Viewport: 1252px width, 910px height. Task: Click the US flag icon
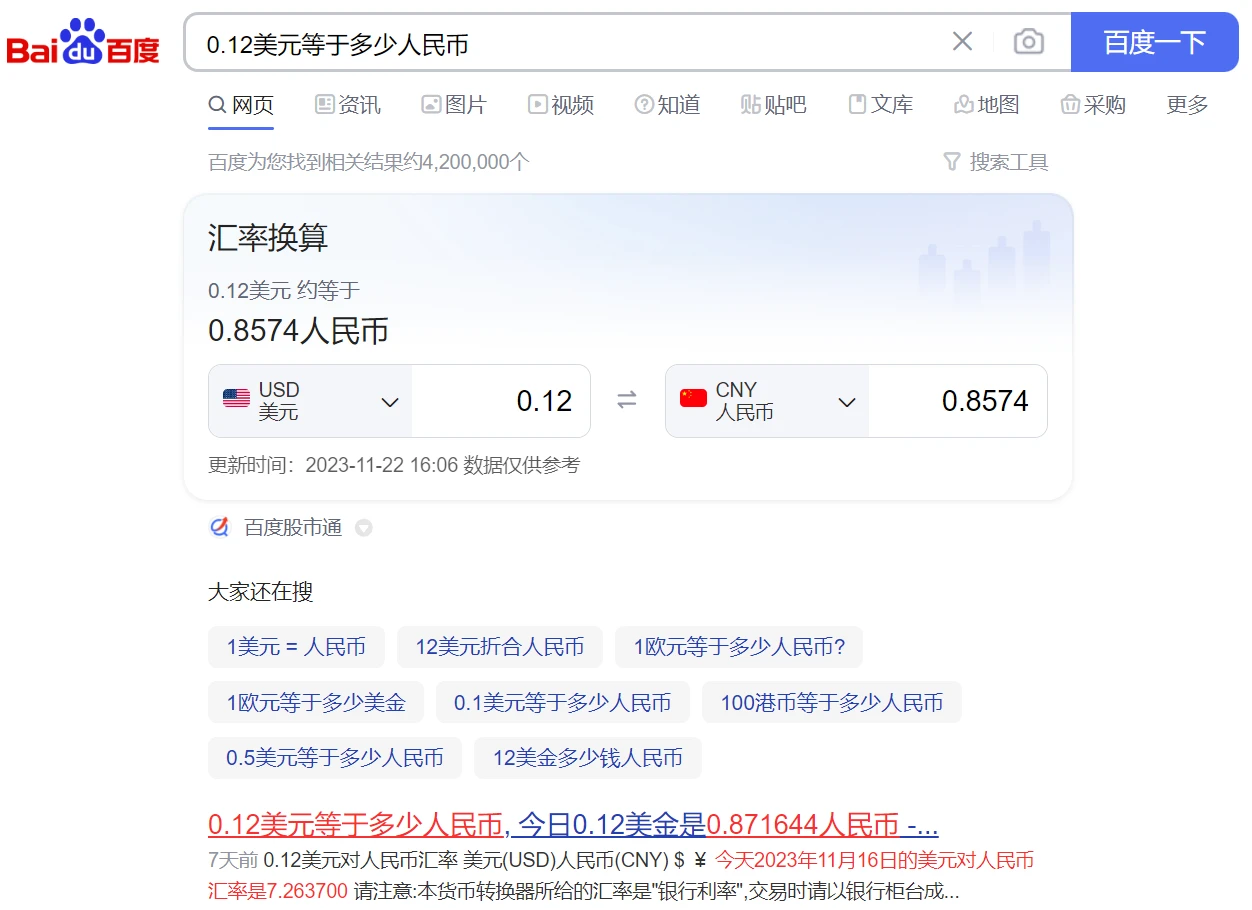237,399
